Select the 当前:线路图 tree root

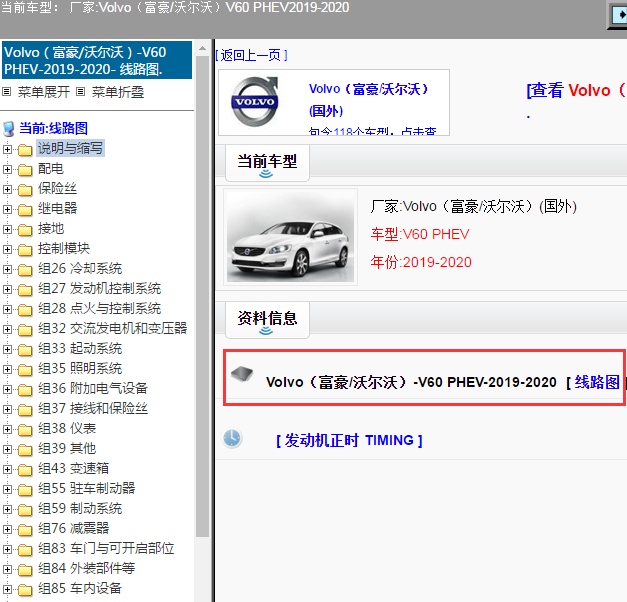point(53,128)
